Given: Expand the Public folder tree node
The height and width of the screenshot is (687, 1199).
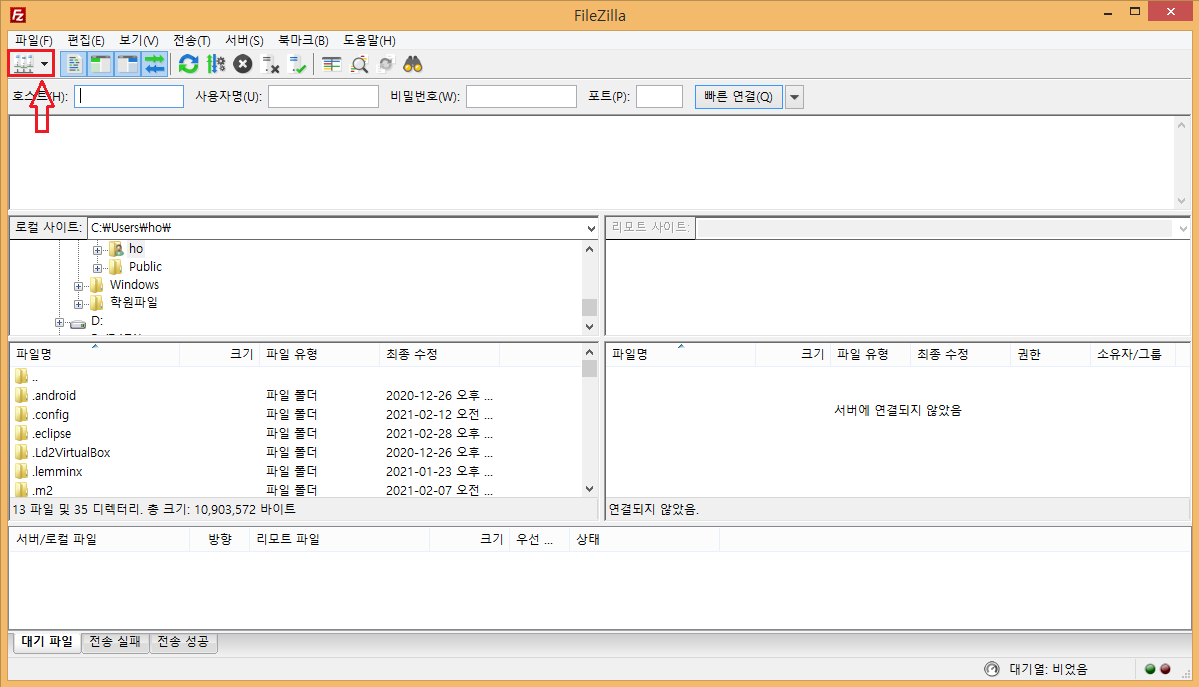Looking at the screenshot, I should [x=97, y=269].
